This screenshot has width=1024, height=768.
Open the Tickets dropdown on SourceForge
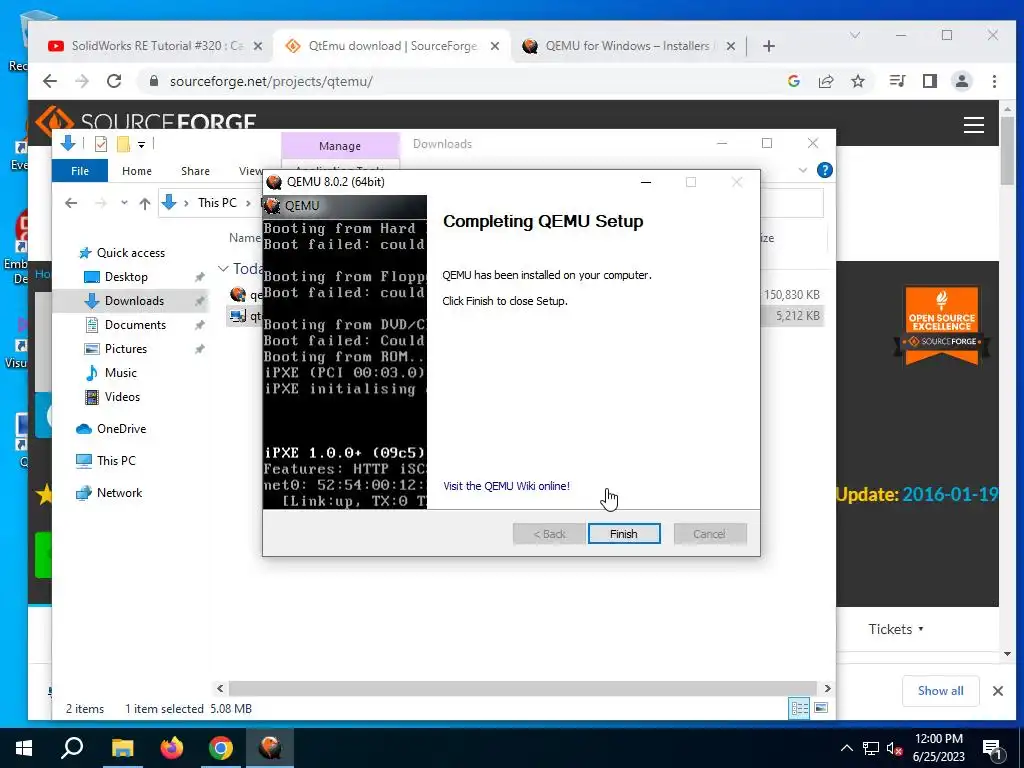click(x=895, y=629)
